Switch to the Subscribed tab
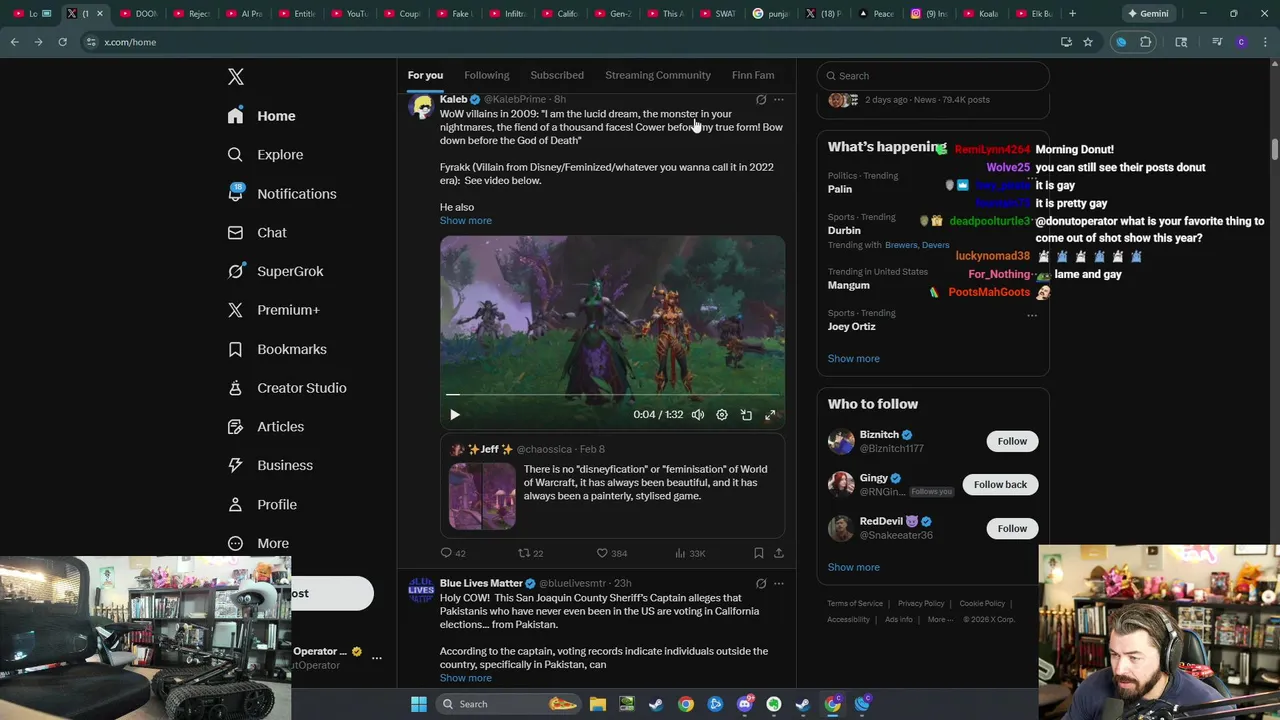1280x720 pixels. [x=557, y=75]
